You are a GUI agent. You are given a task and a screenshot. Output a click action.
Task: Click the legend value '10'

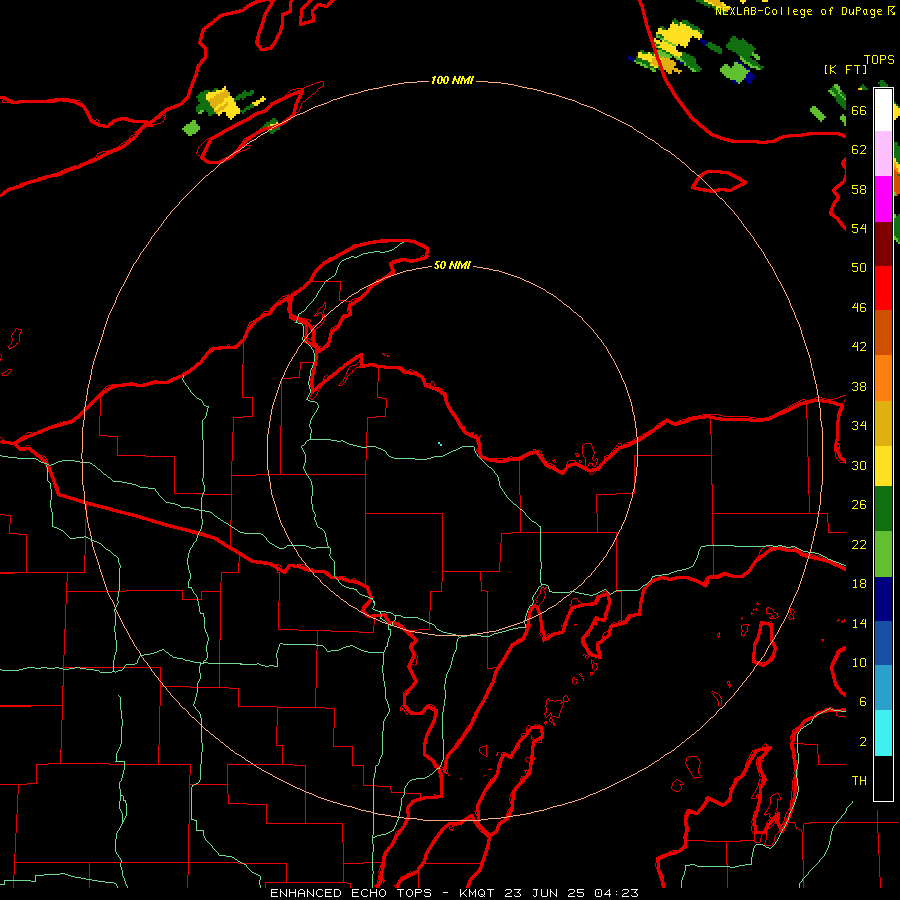click(x=859, y=662)
